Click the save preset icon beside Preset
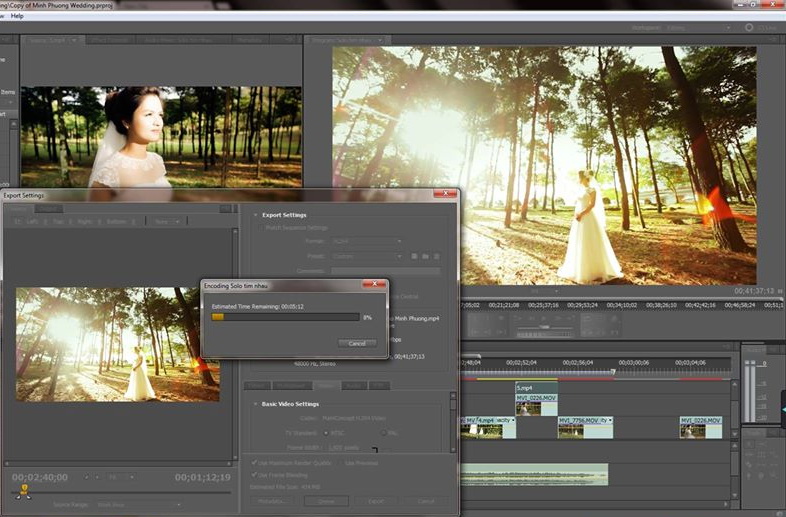 point(414,256)
